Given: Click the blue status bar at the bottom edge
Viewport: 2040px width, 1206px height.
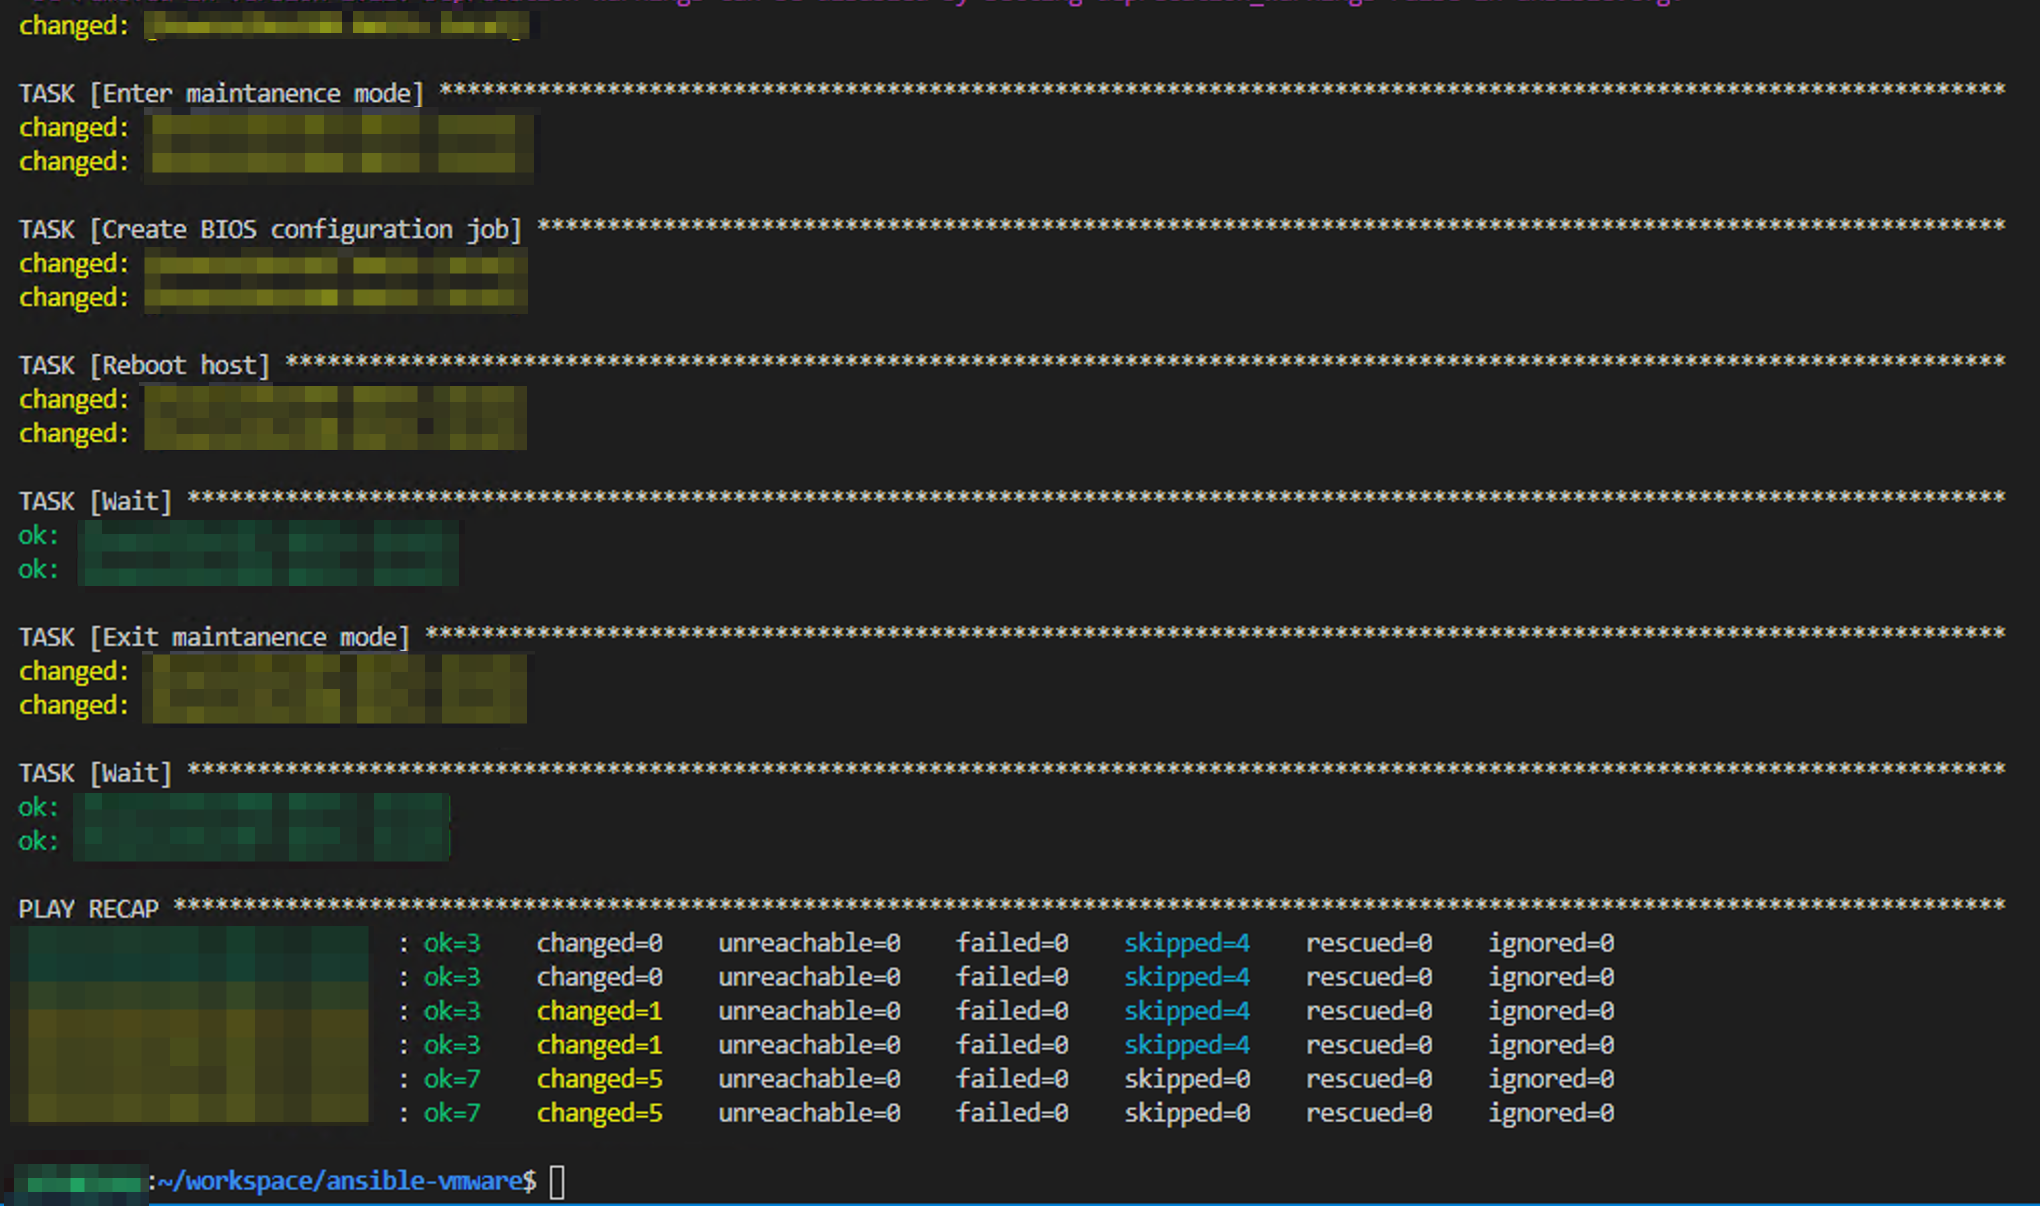Looking at the screenshot, I should coord(1020,1202).
